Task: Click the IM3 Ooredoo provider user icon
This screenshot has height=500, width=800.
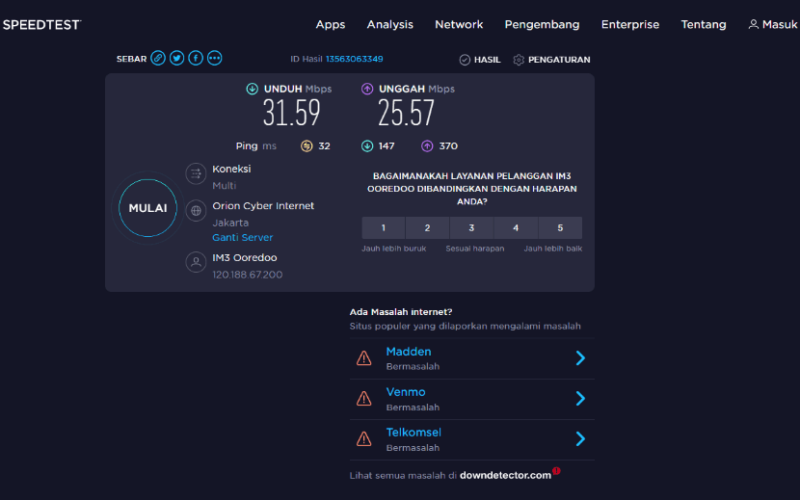Action: coord(196,262)
